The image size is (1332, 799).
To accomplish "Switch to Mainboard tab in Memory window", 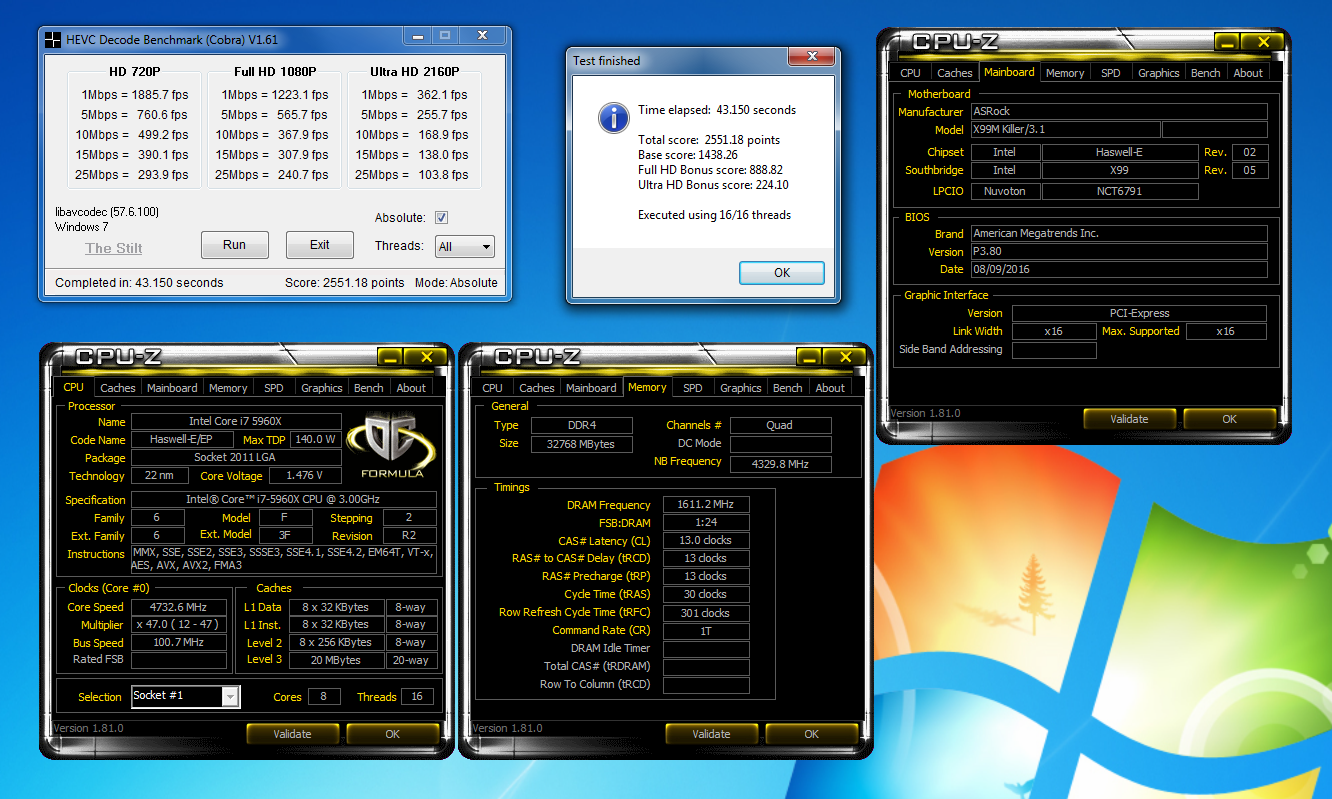I will tap(591, 388).
